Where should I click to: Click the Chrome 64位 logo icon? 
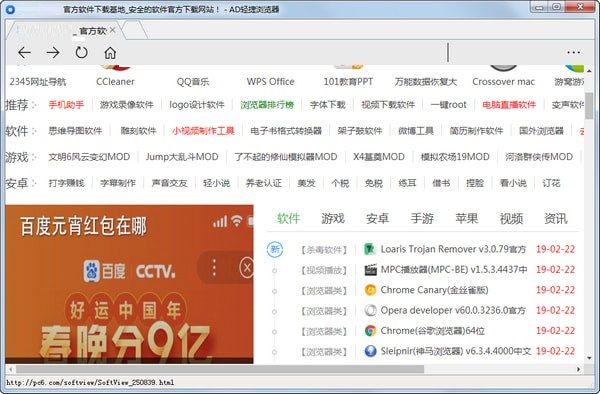[x=370, y=331]
